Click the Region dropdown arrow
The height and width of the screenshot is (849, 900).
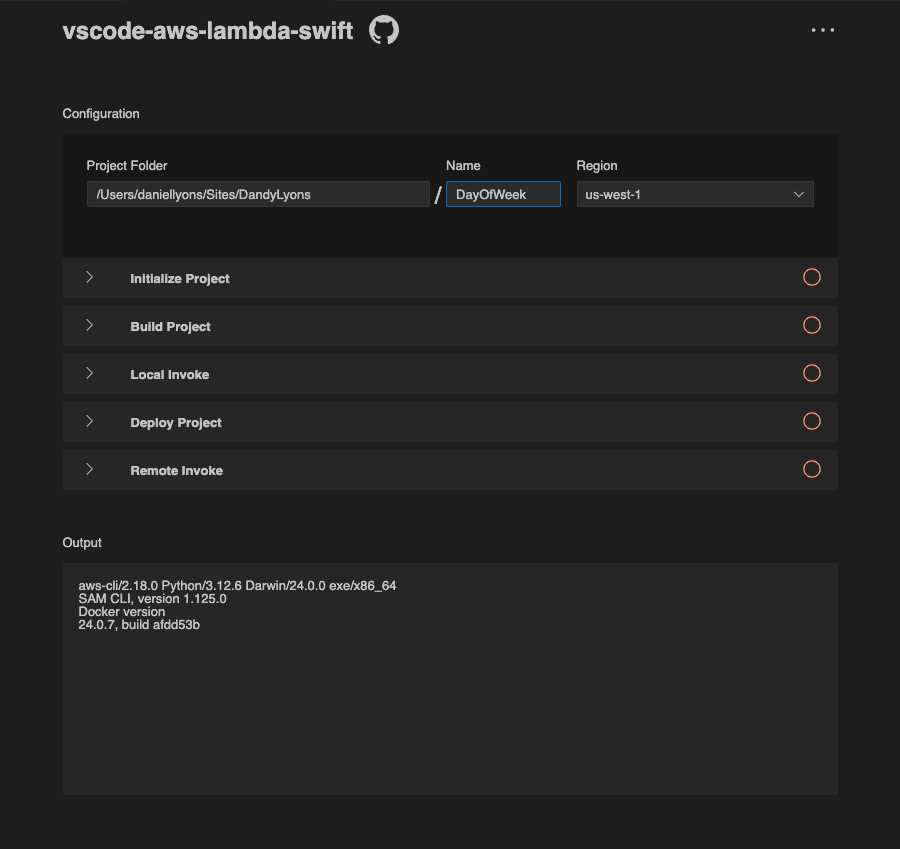[798, 194]
